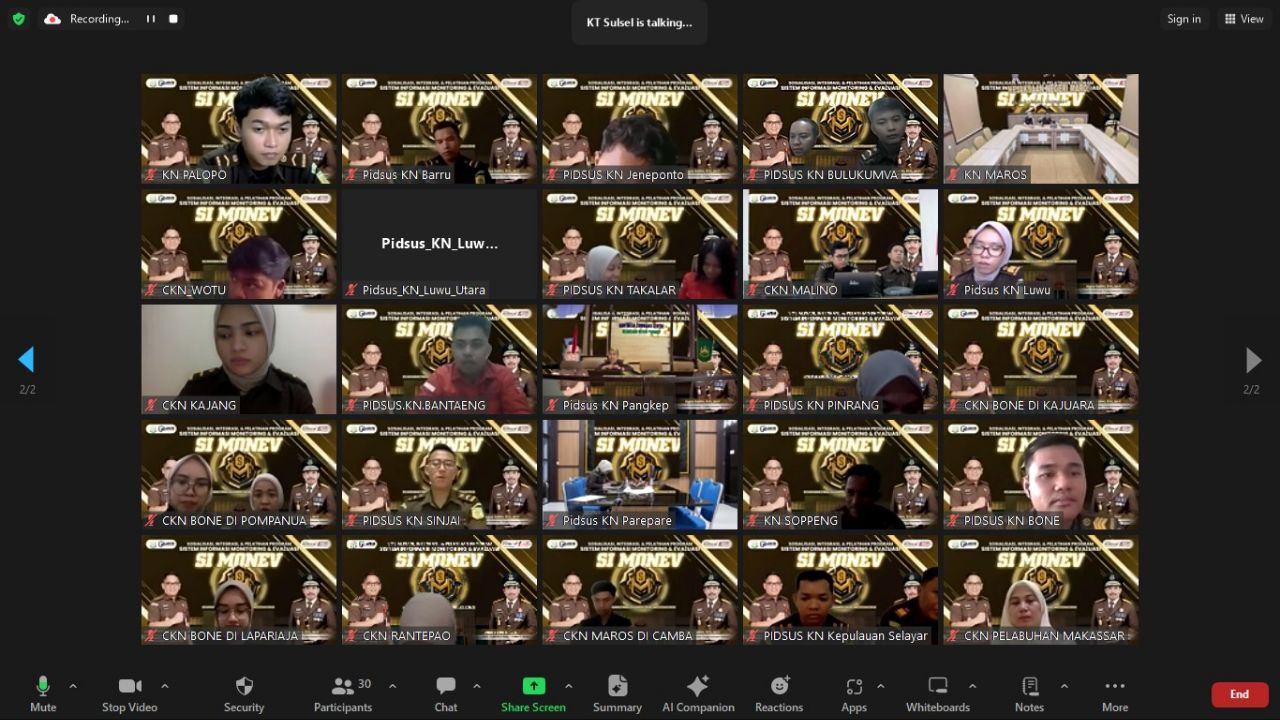The image size is (1280, 720).
Task: Open the Security shield options
Action: click(244, 694)
